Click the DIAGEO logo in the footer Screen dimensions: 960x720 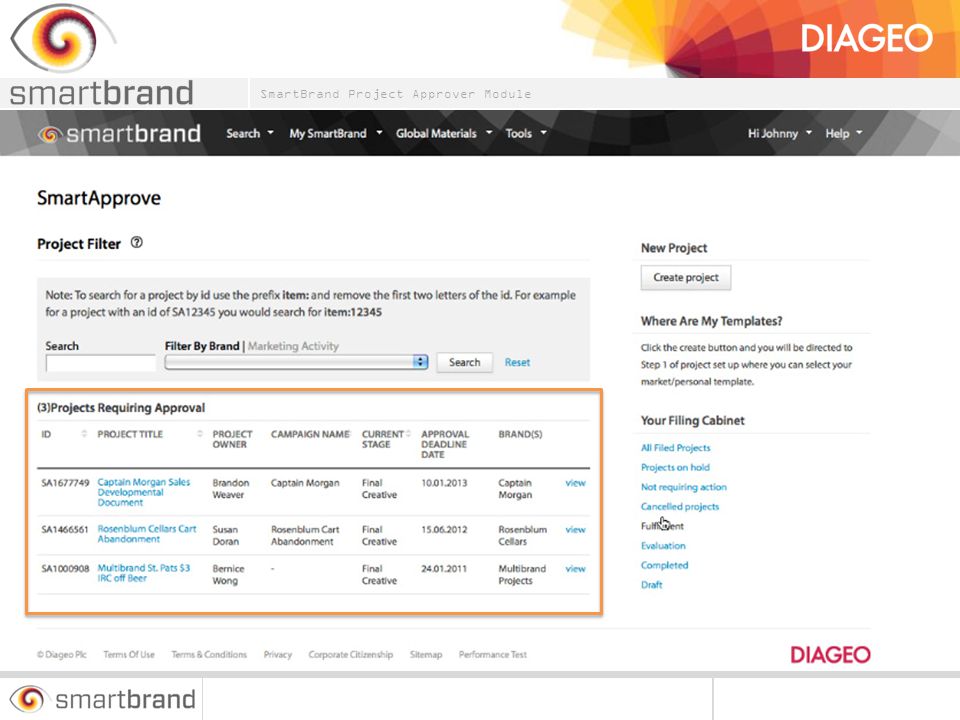830,654
